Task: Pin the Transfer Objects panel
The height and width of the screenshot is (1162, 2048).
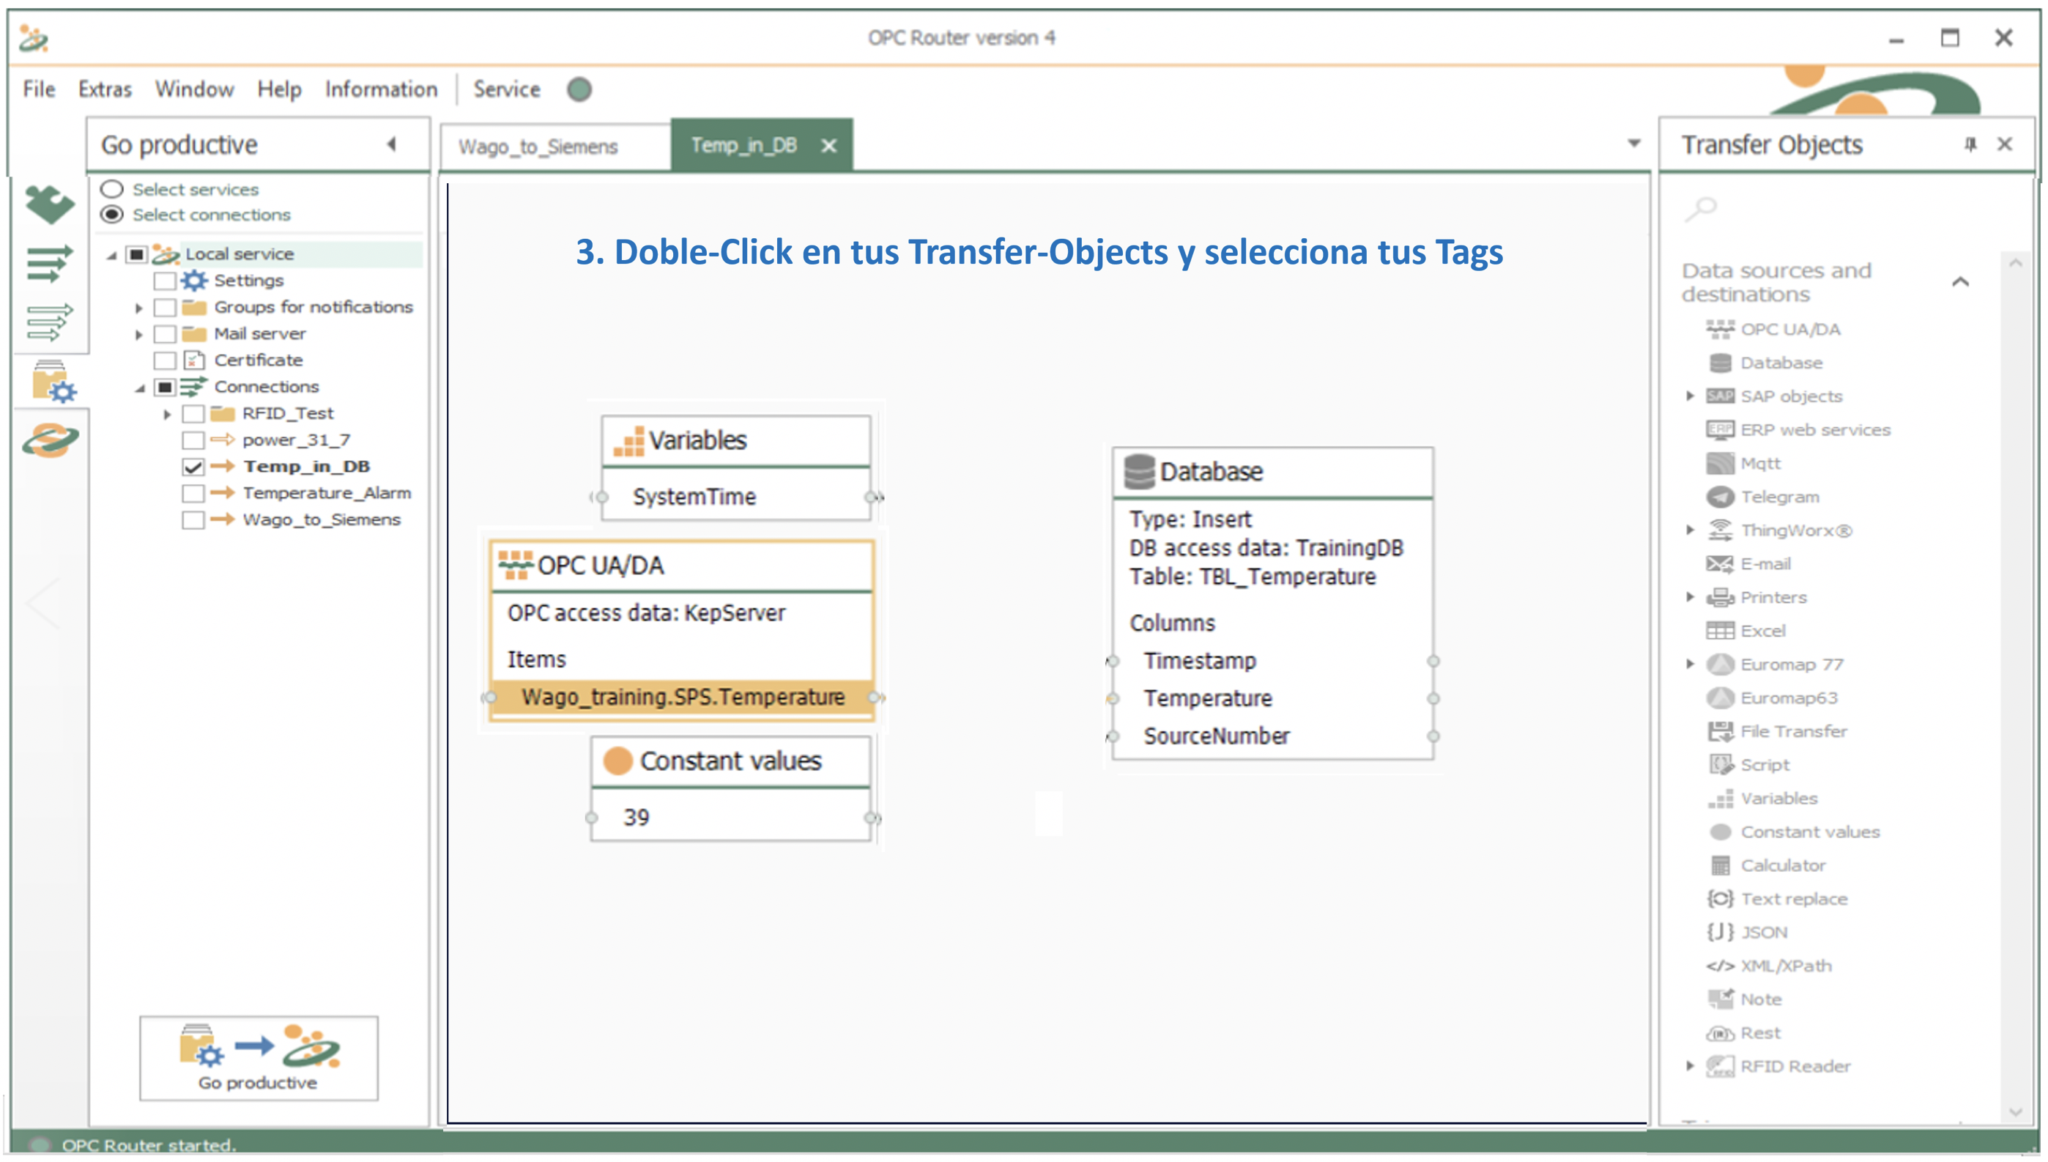Action: click(x=1969, y=145)
